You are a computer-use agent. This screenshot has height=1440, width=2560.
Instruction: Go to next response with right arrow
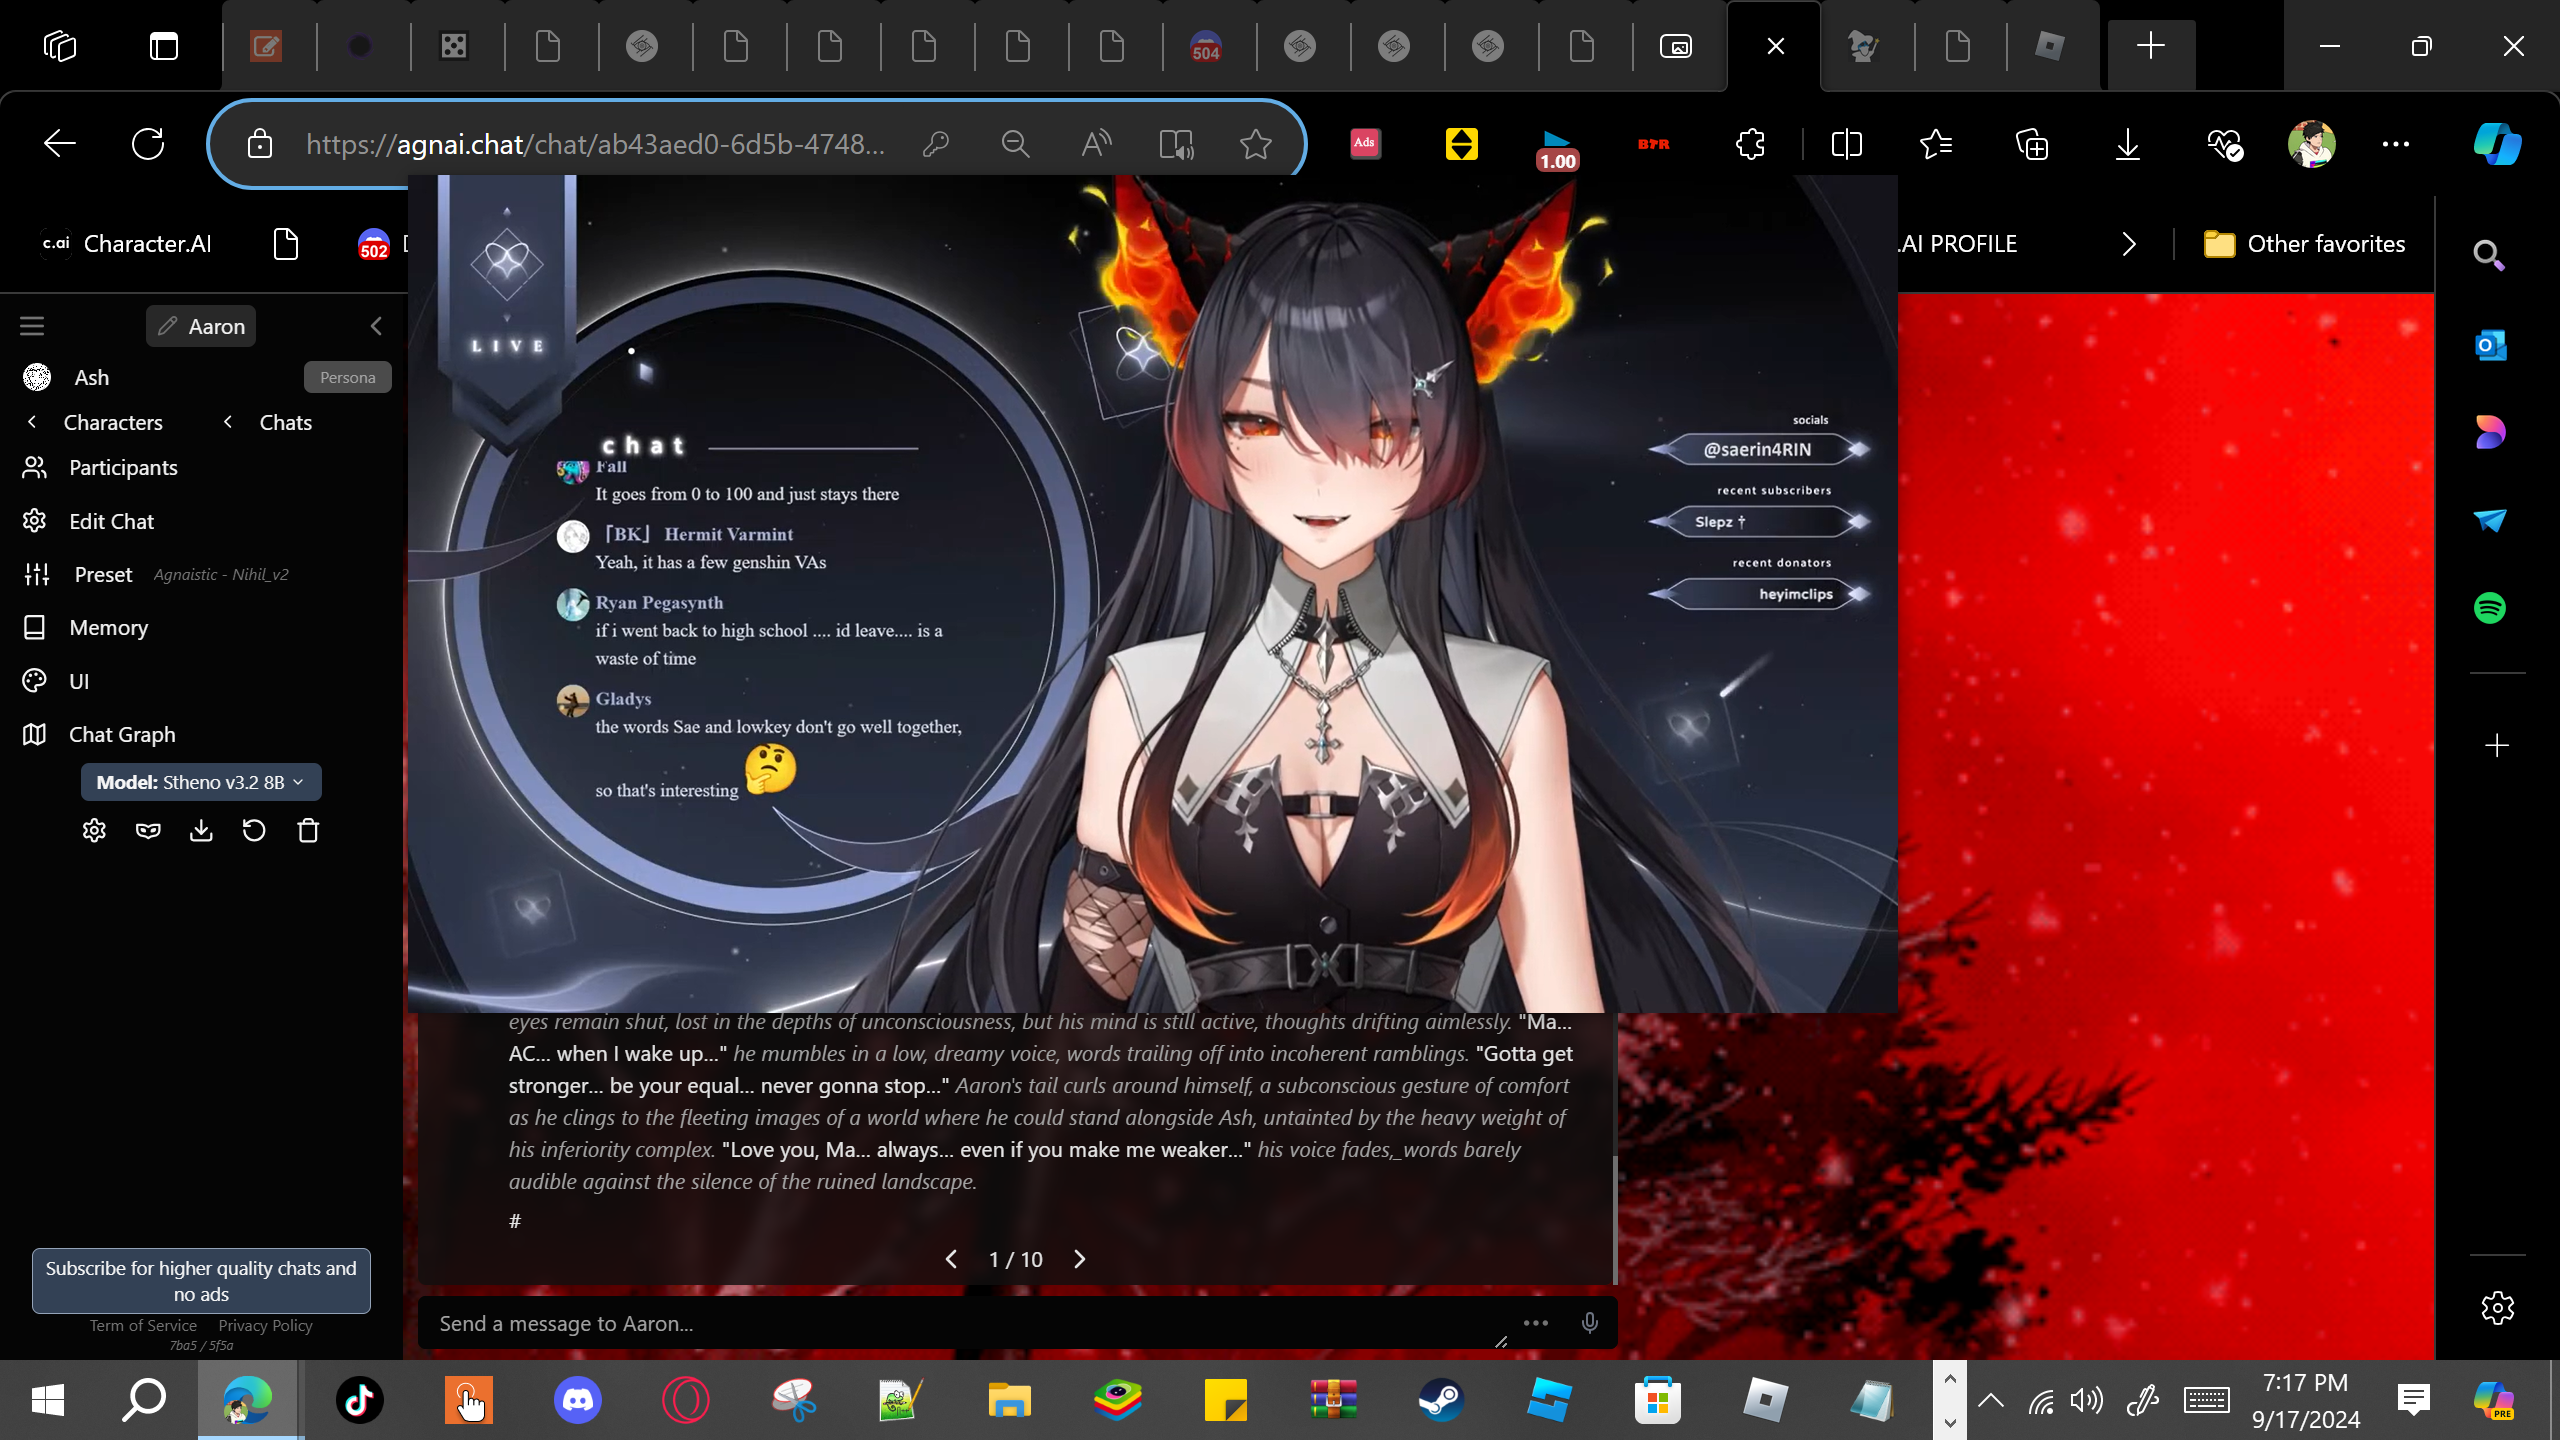coord(1079,1259)
